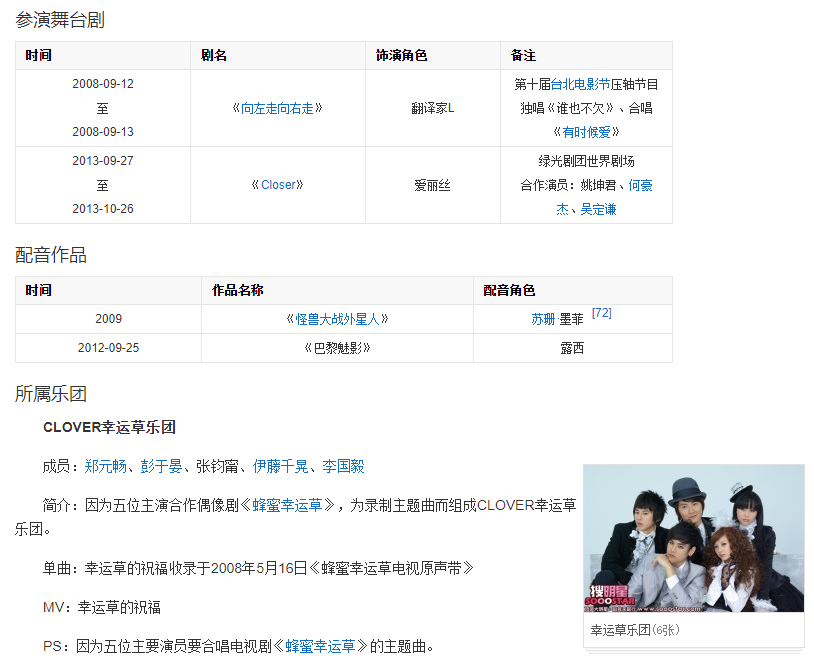
Task: Open the 怪兽大战外星人 movie link
Action: tap(336, 319)
